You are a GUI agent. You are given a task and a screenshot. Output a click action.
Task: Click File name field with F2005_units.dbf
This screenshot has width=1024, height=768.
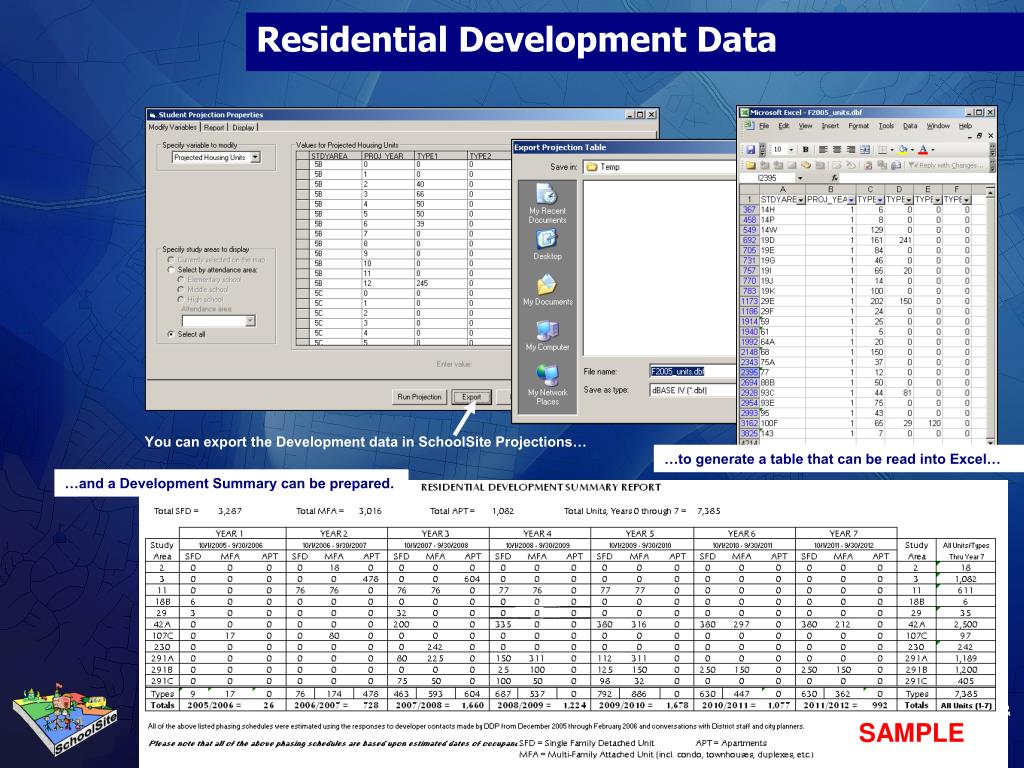pos(693,372)
